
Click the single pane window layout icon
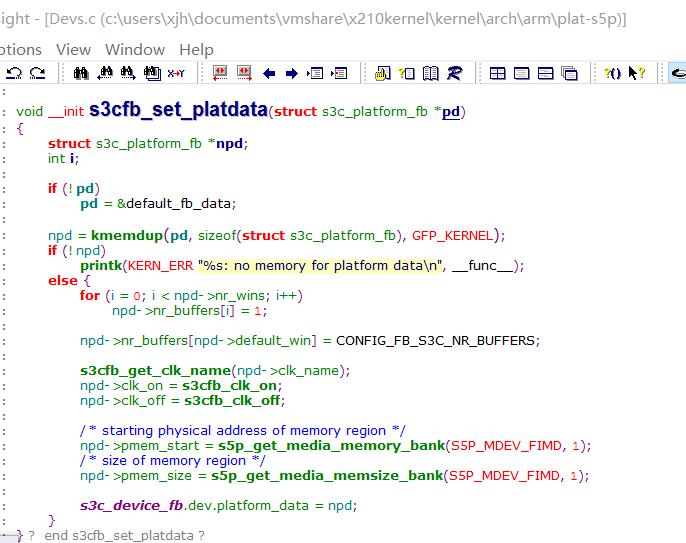tap(522, 73)
